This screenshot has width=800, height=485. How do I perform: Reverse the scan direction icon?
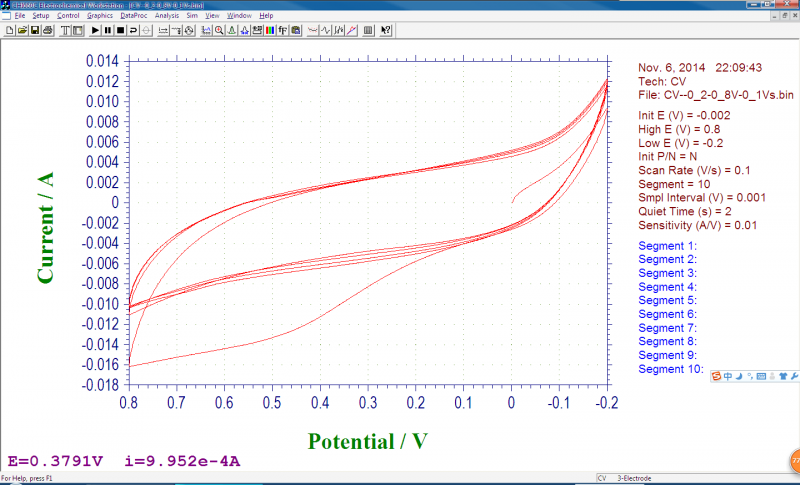click(133, 31)
